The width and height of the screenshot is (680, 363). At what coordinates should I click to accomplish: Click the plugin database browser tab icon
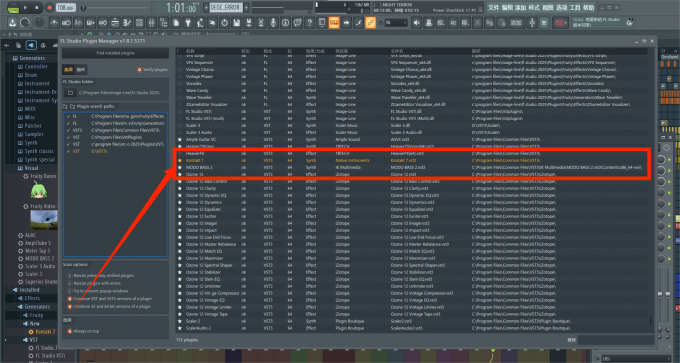31,45
